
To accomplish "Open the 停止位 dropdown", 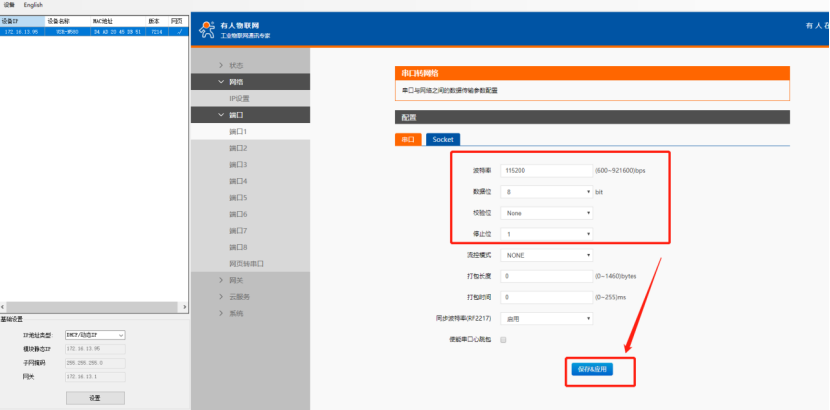I will [547, 233].
